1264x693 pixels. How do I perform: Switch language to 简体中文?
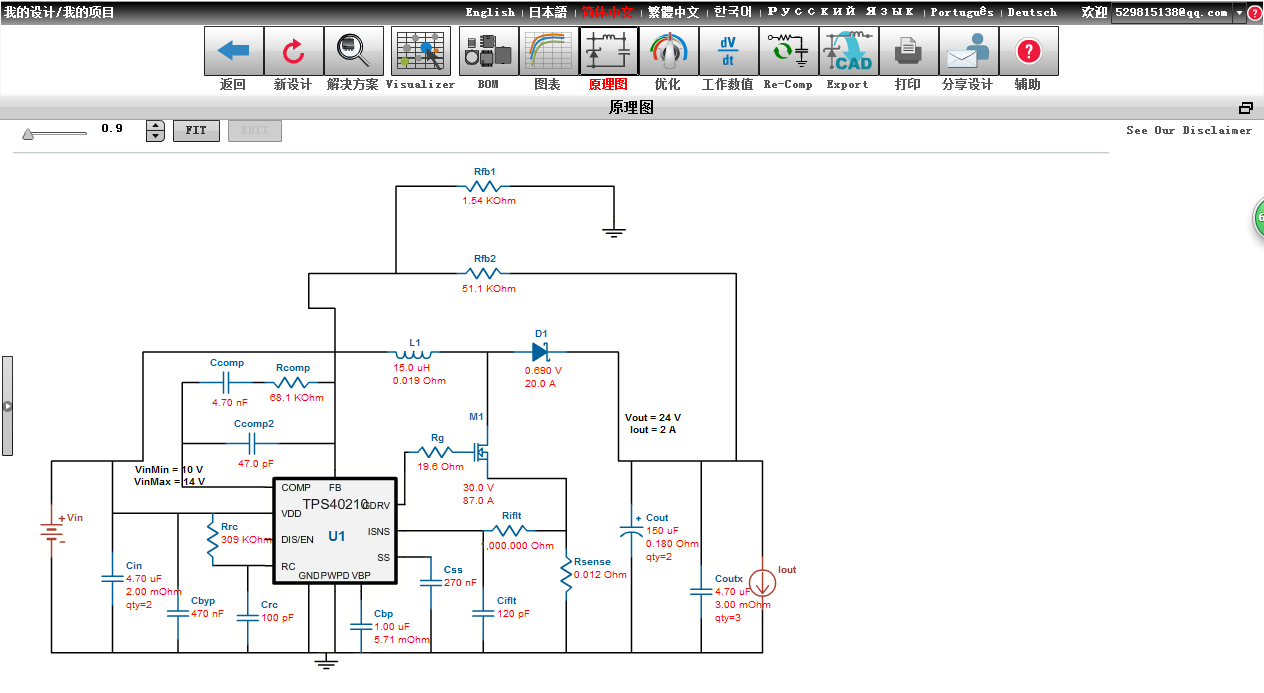point(608,12)
